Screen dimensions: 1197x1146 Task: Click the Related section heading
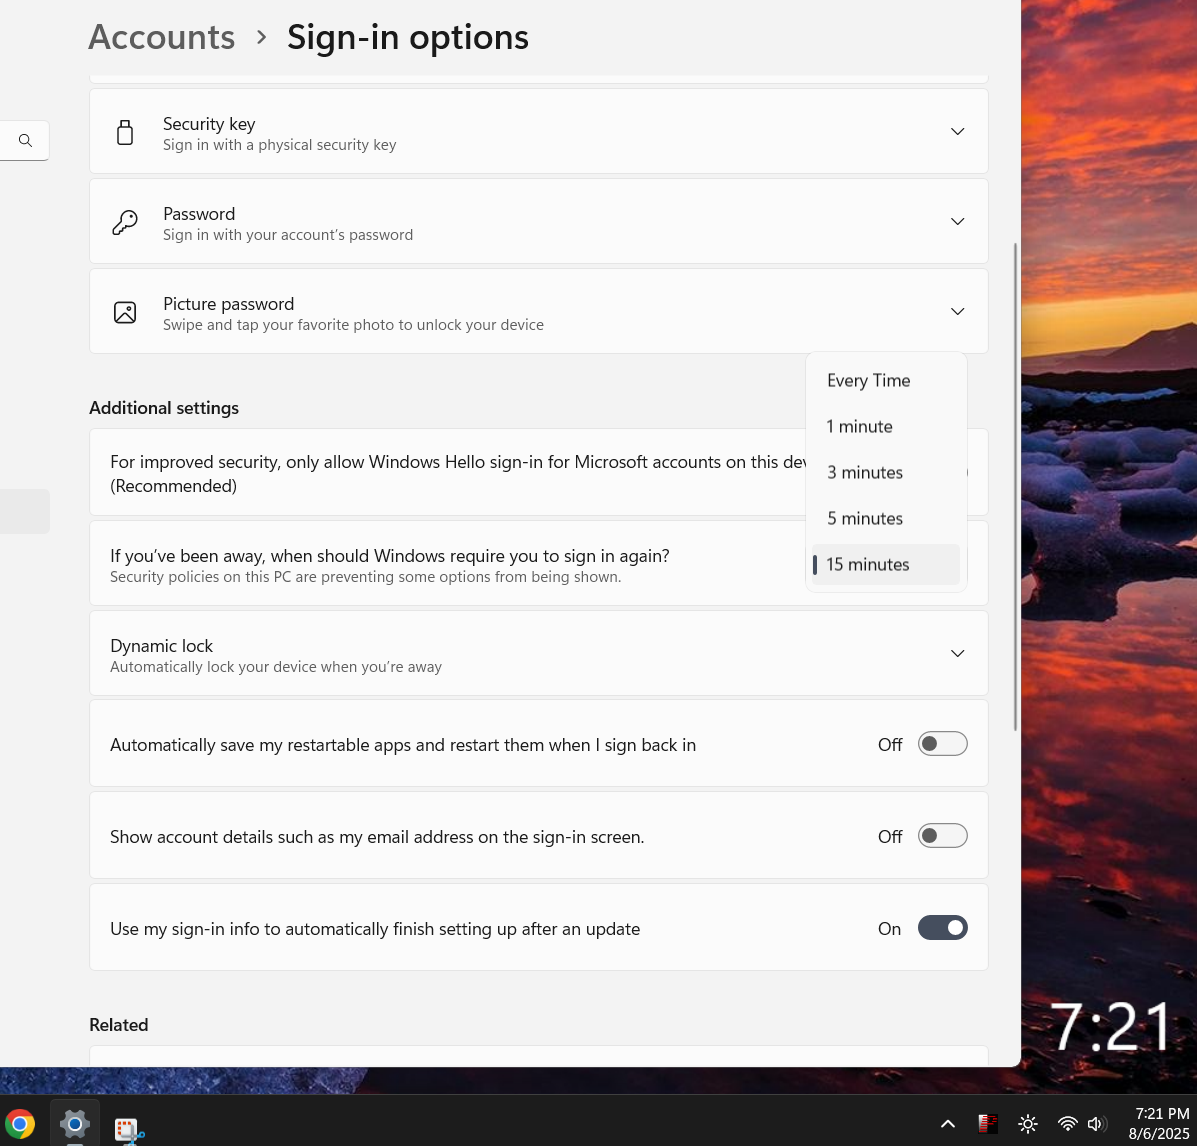click(118, 1025)
